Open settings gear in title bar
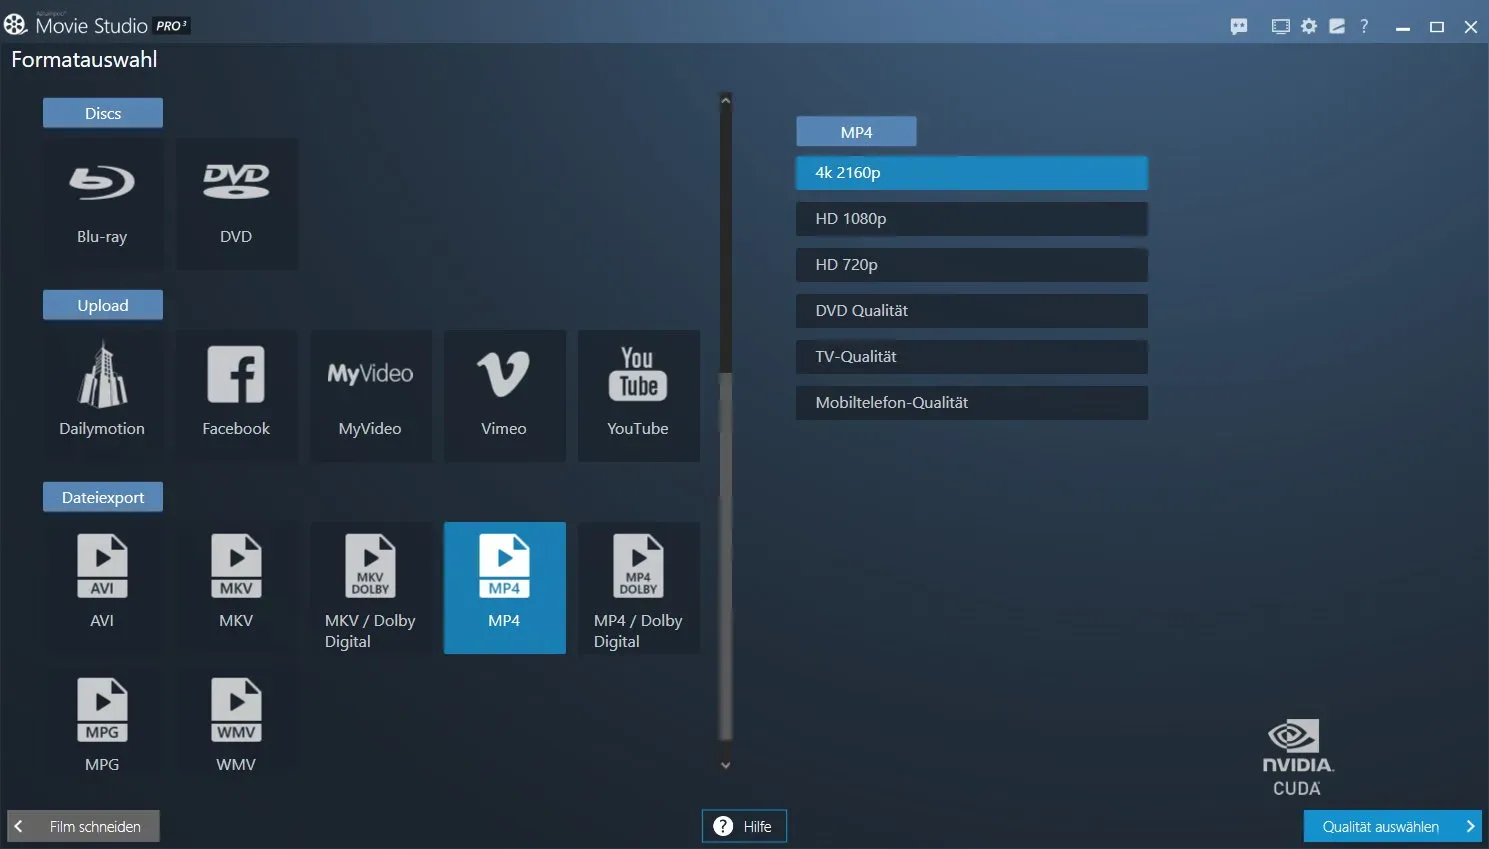 (x=1309, y=27)
